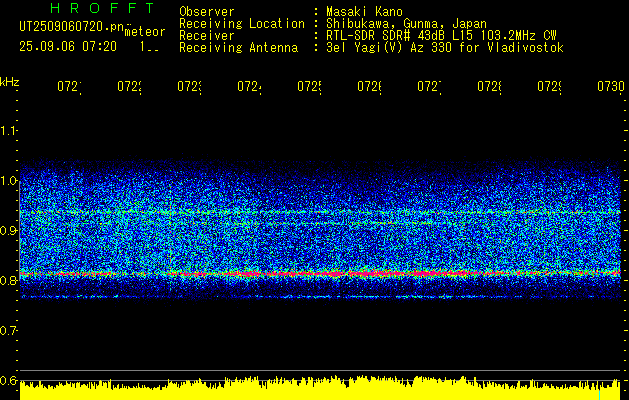Click the RTL-SDR SDR# receiver description
629x400 pixels.
(441, 36)
